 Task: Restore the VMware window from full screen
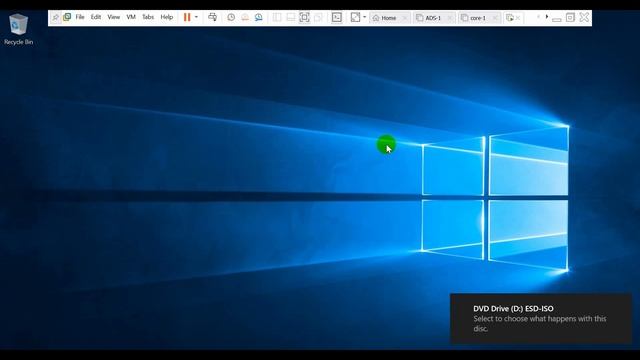(570, 17)
